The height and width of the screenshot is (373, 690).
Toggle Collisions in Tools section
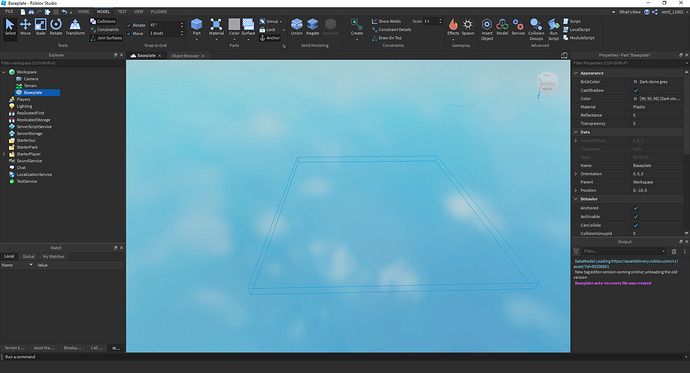point(103,21)
